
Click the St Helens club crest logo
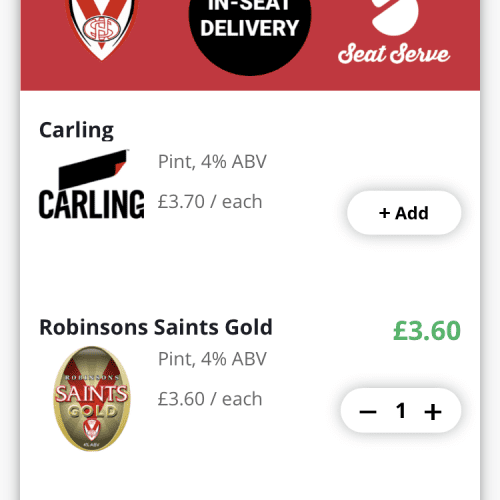coord(102,28)
